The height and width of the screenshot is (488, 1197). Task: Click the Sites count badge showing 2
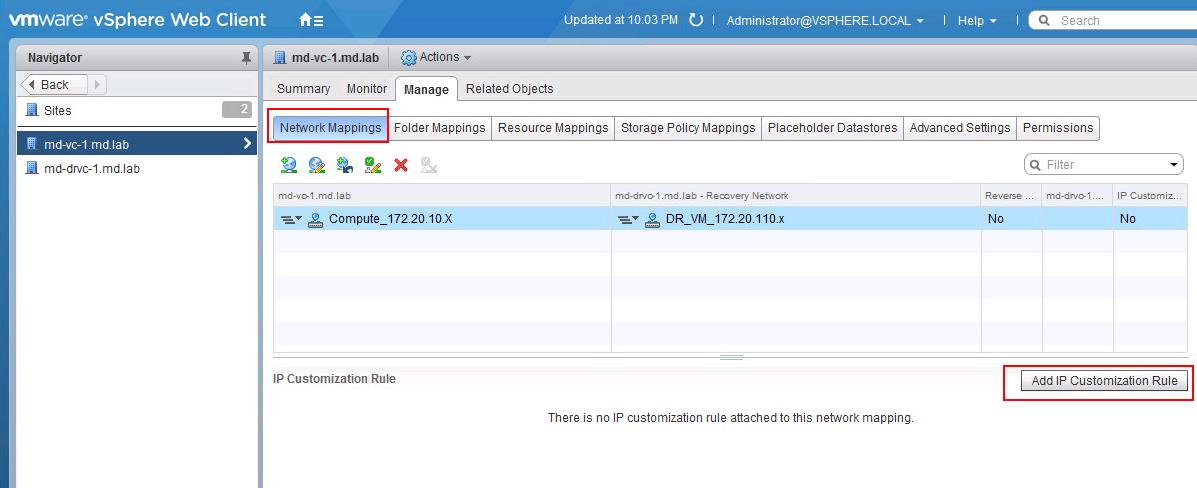point(237,109)
